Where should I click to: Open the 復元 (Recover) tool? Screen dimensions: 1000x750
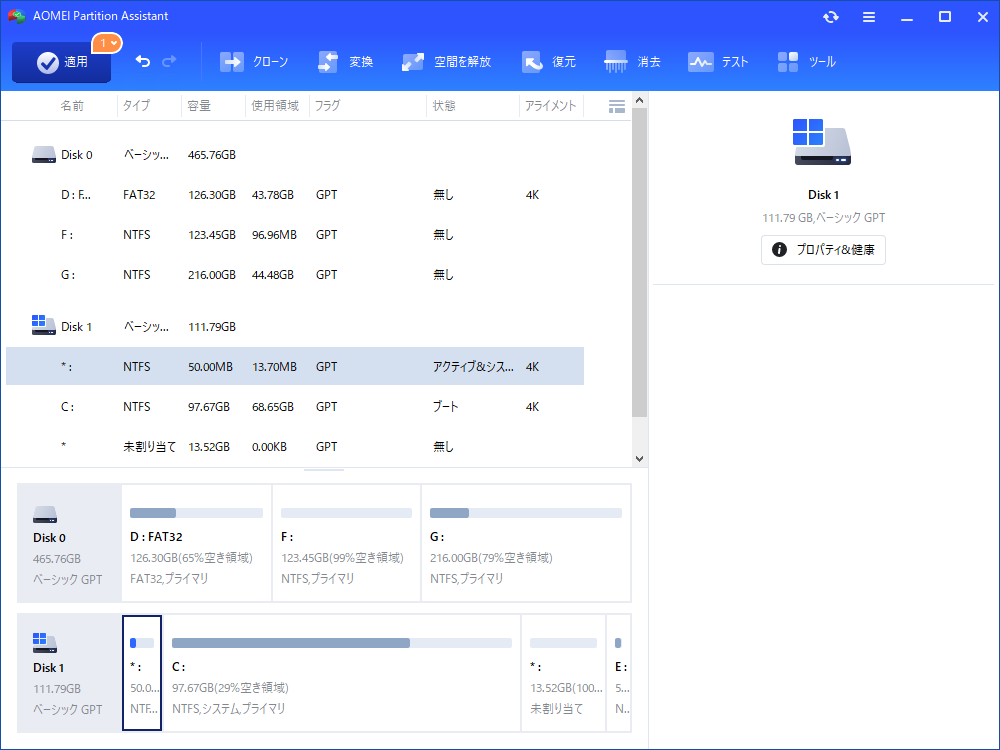tap(549, 62)
